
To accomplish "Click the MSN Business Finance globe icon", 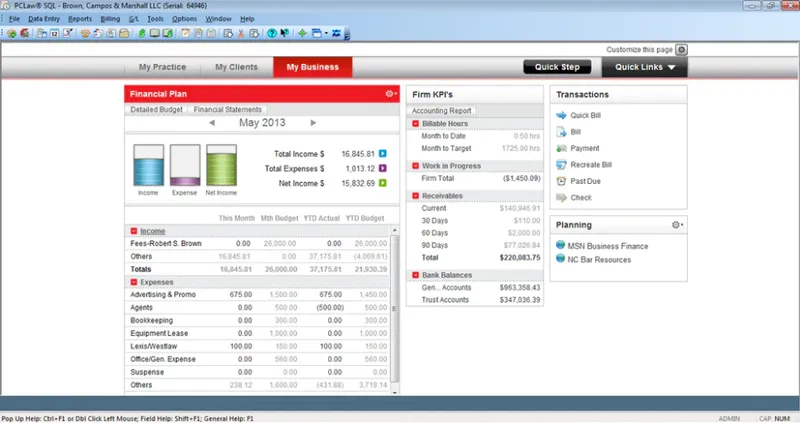I will 560,245.
